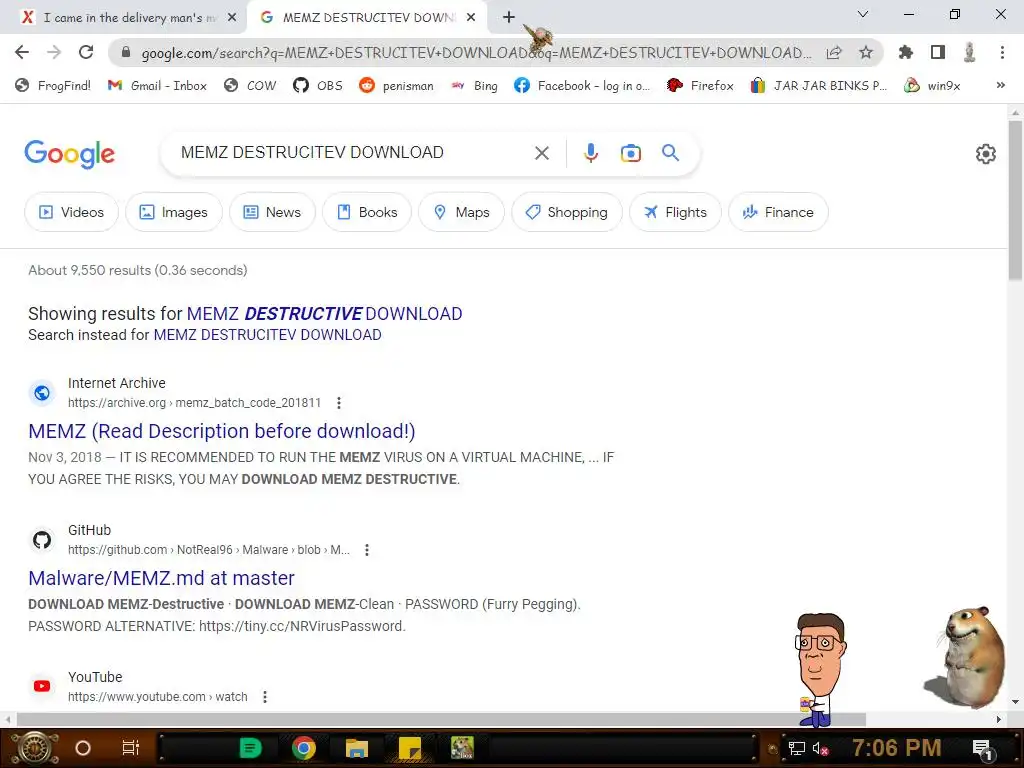Open 'Malware/MEMZ.md at master' result
Image resolution: width=1024 pixels, height=768 pixels.
[x=161, y=578]
